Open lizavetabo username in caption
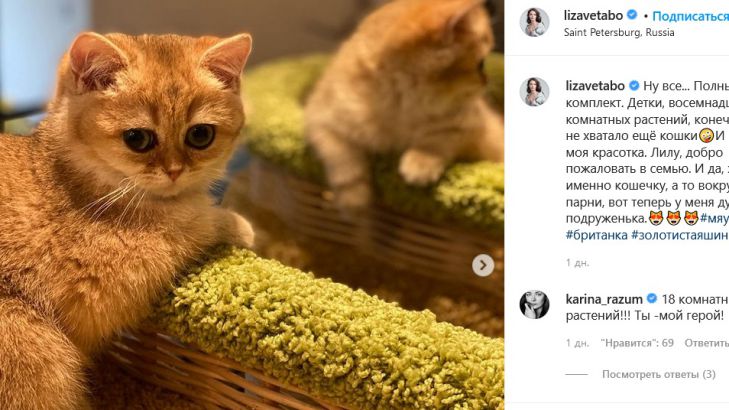This screenshot has width=729, height=410. pyautogui.click(x=593, y=86)
